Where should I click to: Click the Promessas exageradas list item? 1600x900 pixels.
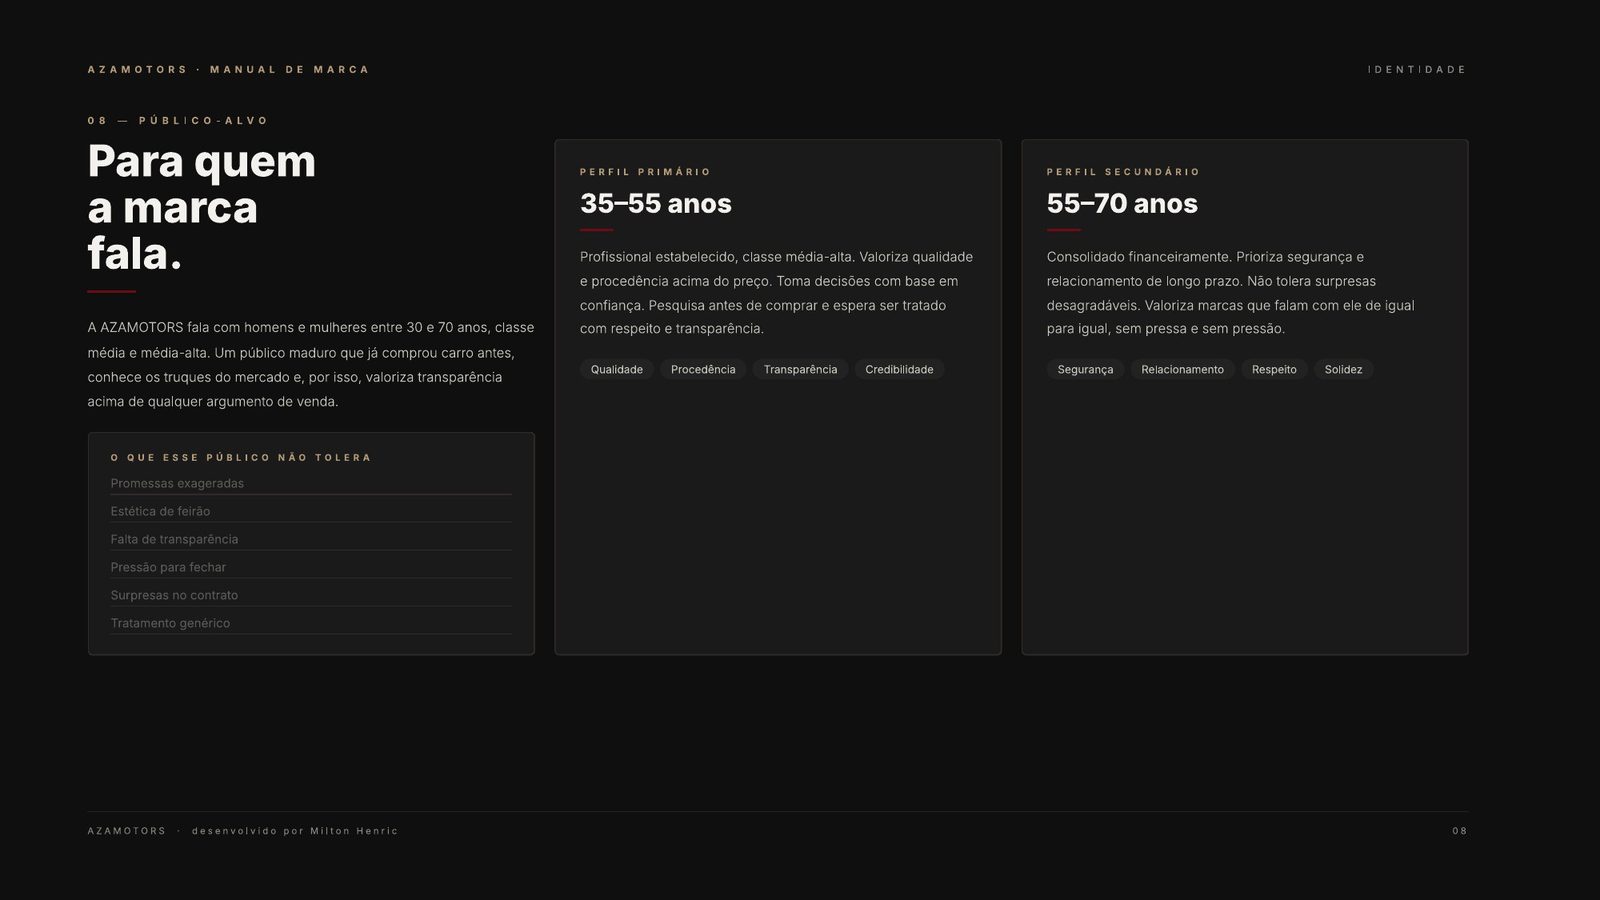(x=311, y=483)
